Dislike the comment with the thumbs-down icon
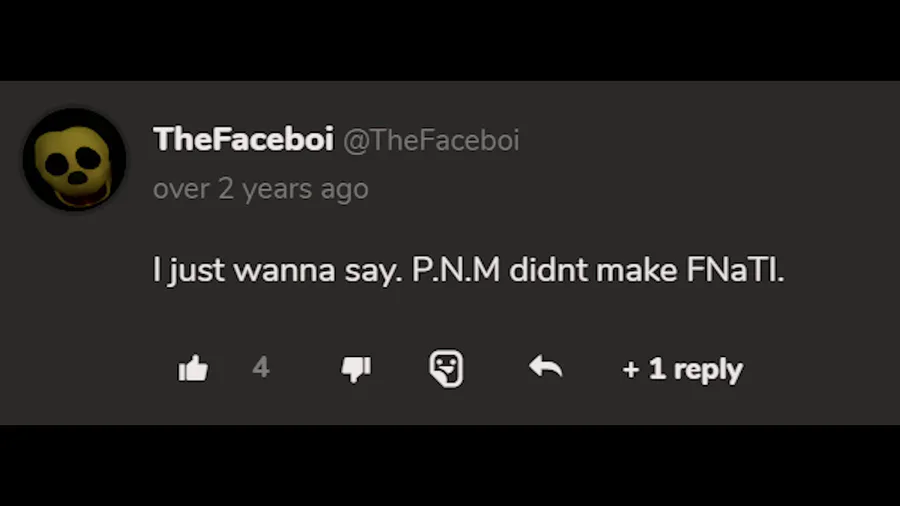 356,369
